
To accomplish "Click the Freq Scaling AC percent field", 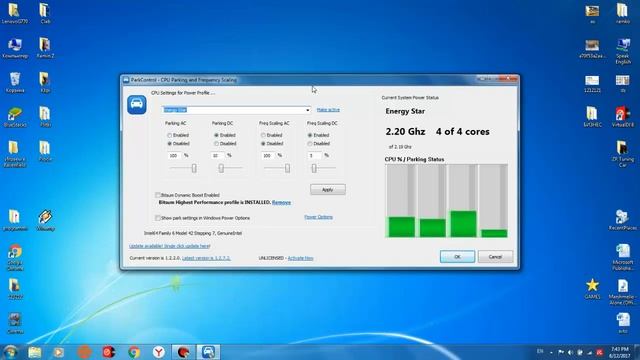I will click(x=268, y=156).
